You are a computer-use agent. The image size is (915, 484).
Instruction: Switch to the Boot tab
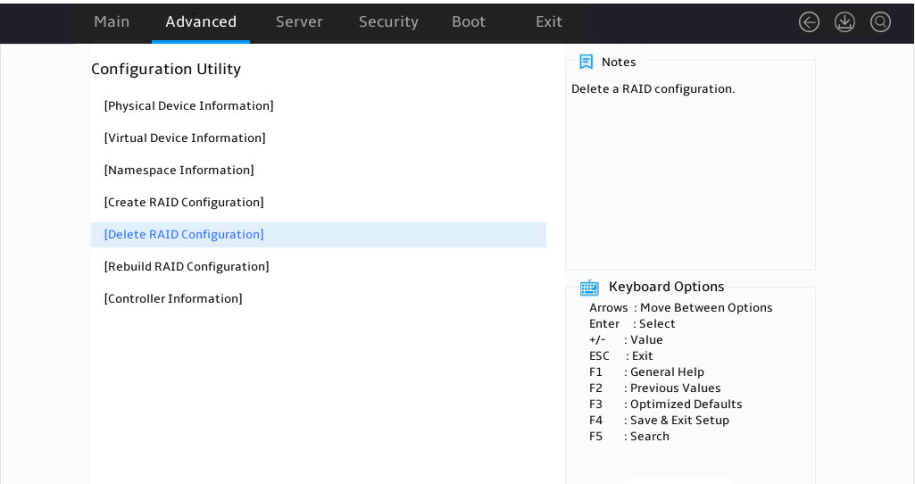[468, 22]
